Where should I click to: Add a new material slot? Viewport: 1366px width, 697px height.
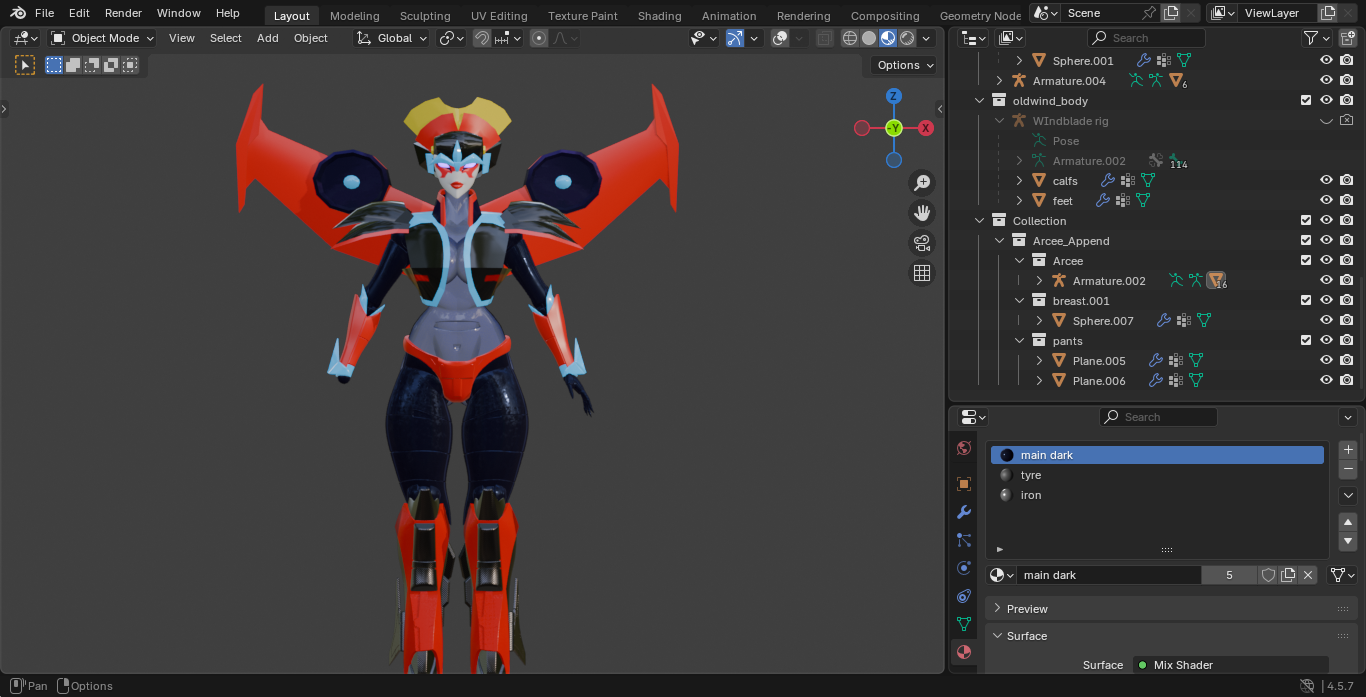1348,450
